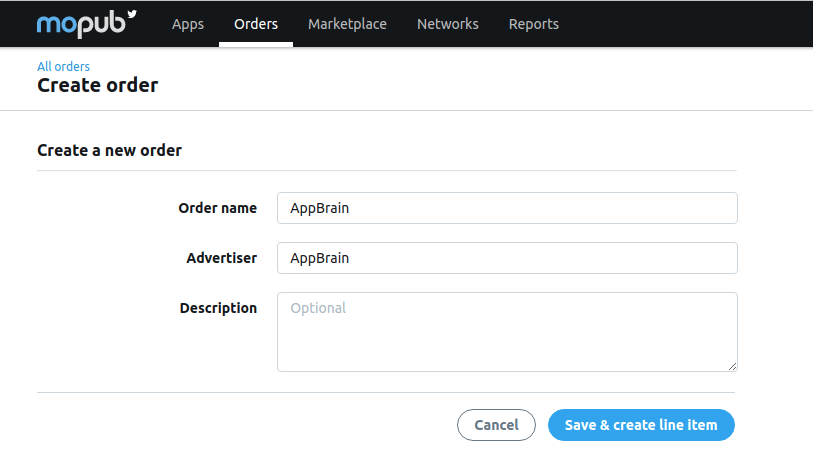This screenshot has height=474, width=813.
Task: Follow the All orders breadcrumb link
Action: (63, 66)
